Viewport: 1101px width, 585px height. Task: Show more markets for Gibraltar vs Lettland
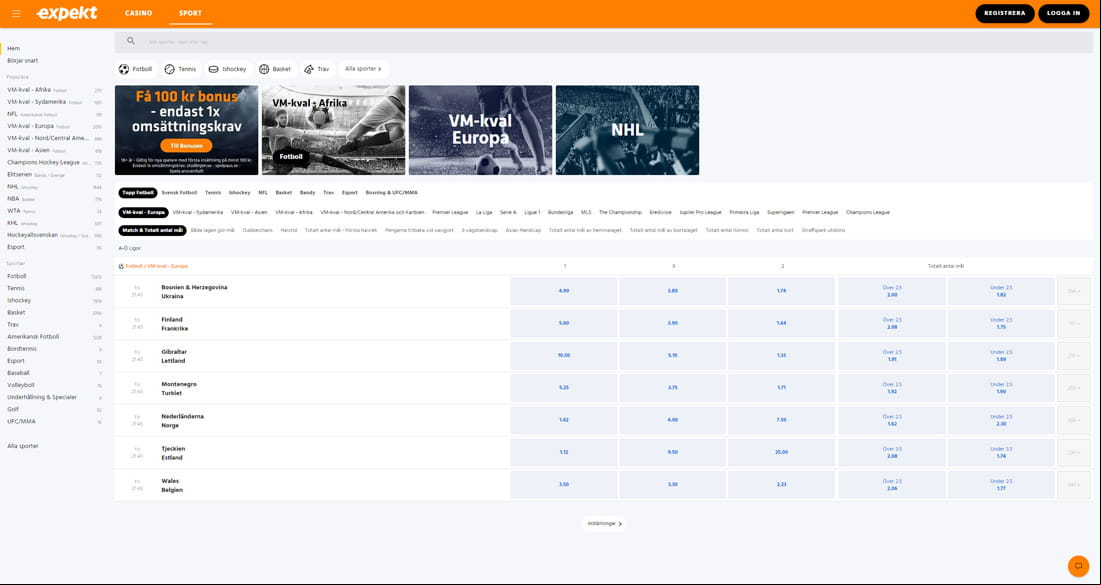[x=1074, y=355]
